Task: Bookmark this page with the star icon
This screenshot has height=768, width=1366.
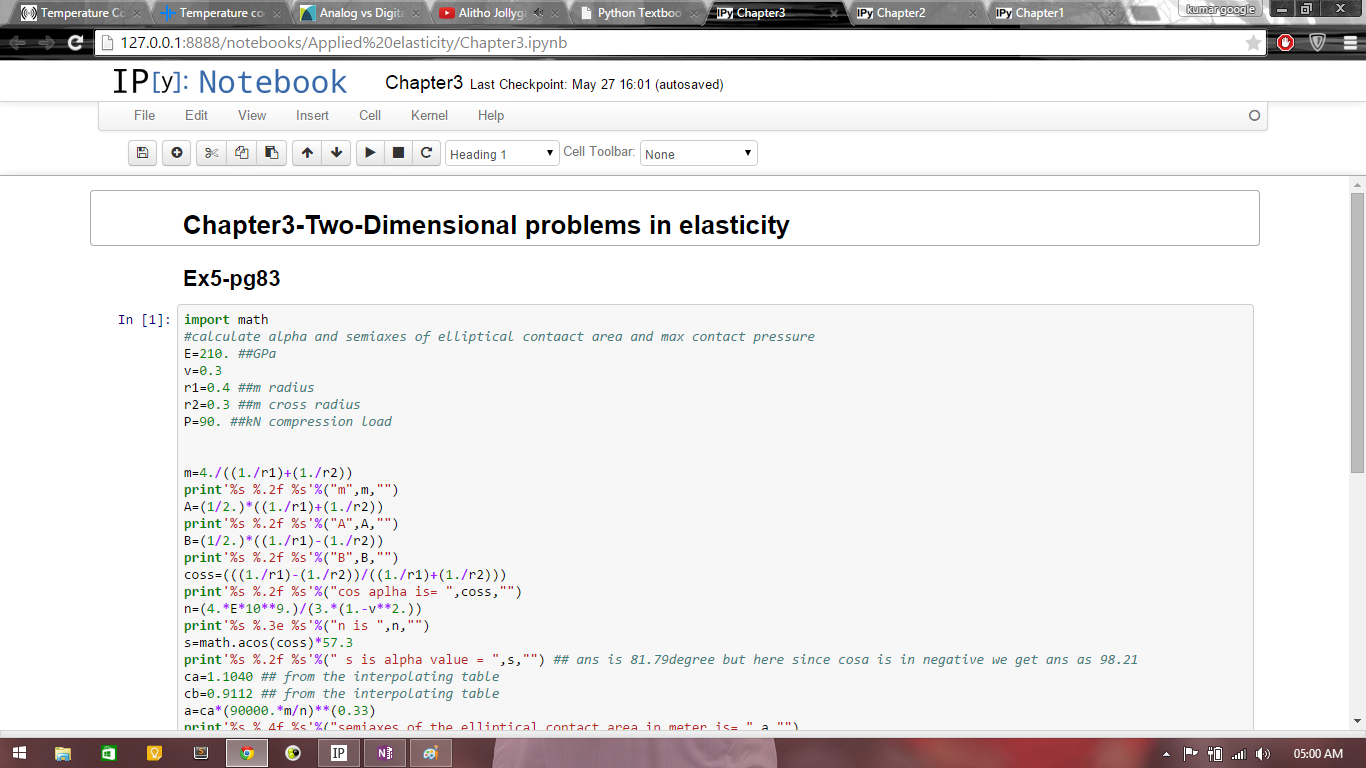Action: [1253, 43]
